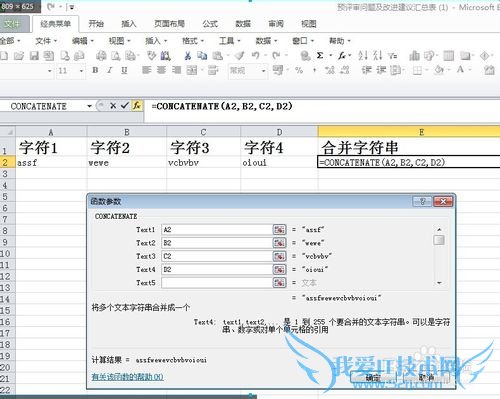The height and width of the screenshot is (399, 500).
Task: Open the 格式 classic menu dropdown
Action: click(193, 41)
